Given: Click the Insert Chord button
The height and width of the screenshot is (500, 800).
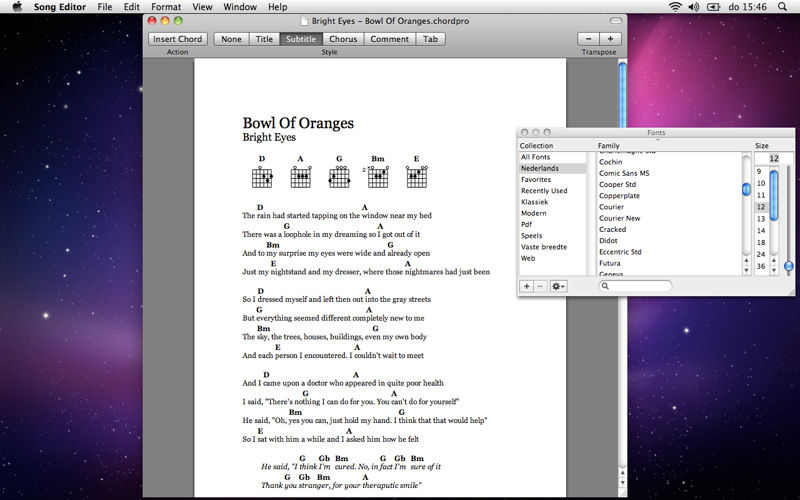Looking at the screenshot, I should (178, 39).
